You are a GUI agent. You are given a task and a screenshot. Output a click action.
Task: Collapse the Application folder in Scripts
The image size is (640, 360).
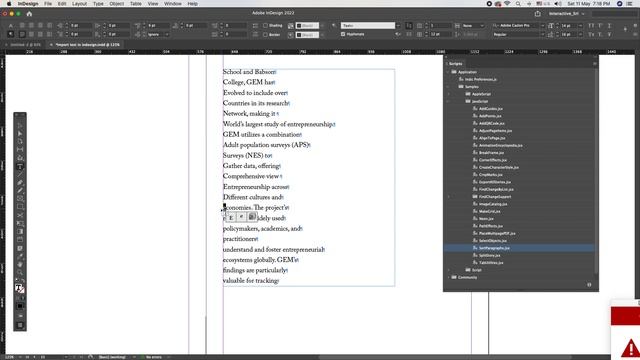tap(448, 72)
